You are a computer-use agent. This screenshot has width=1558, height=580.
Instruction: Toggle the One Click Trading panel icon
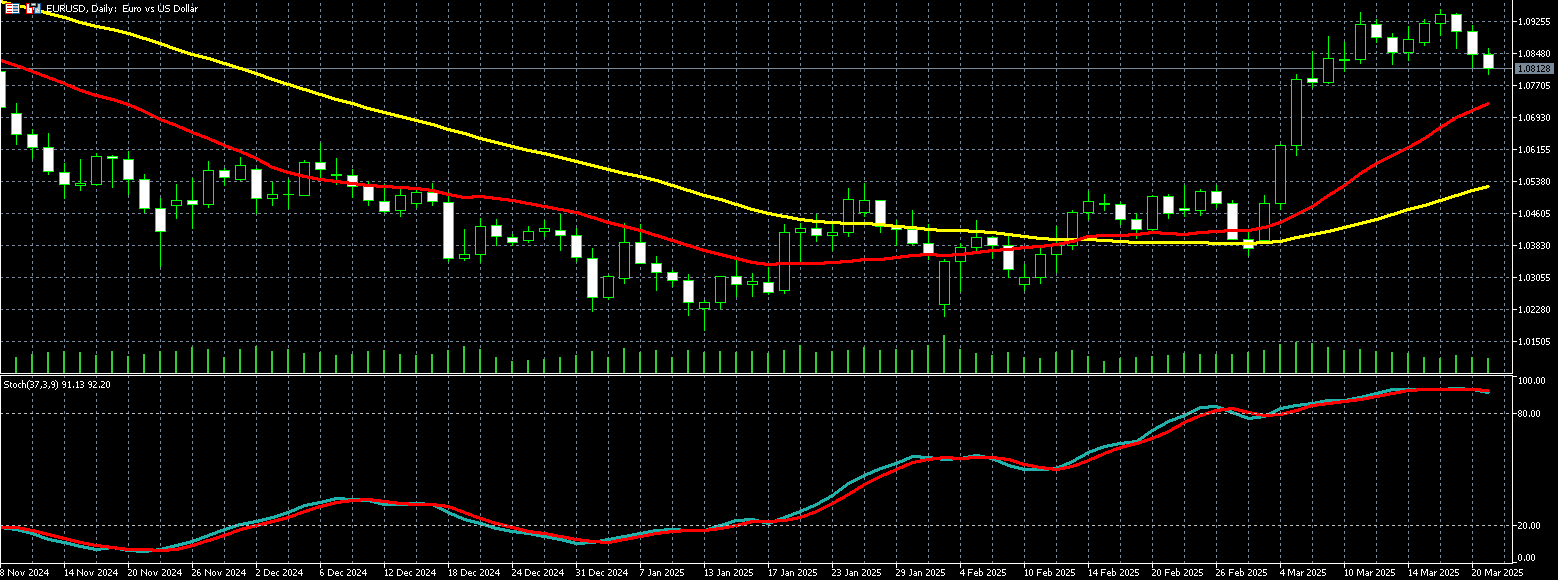click(x=31, y=8)
